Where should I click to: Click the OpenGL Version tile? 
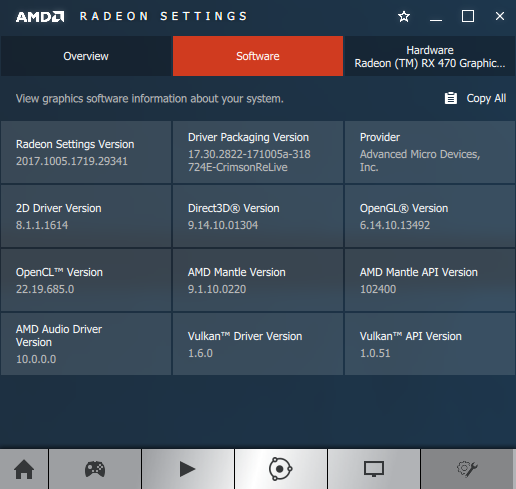point(430,216)
